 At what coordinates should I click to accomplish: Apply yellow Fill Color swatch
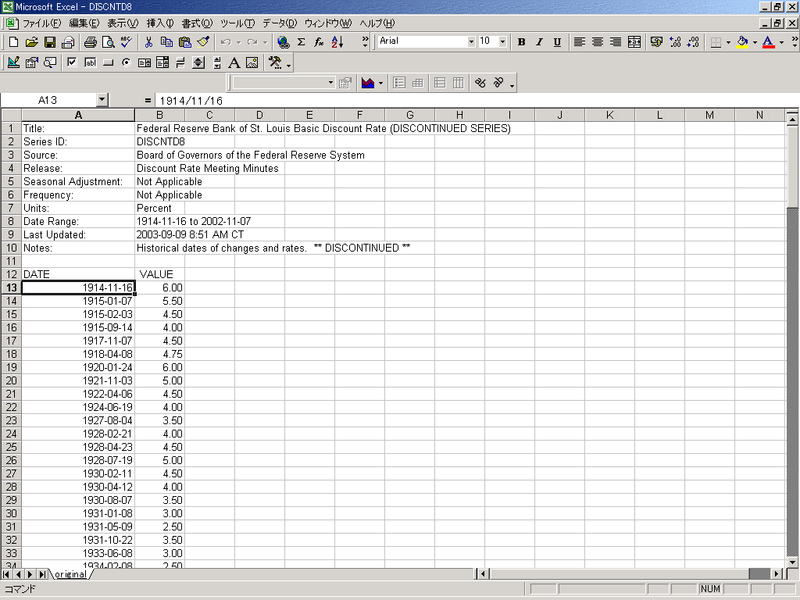[x=742, y=42]
